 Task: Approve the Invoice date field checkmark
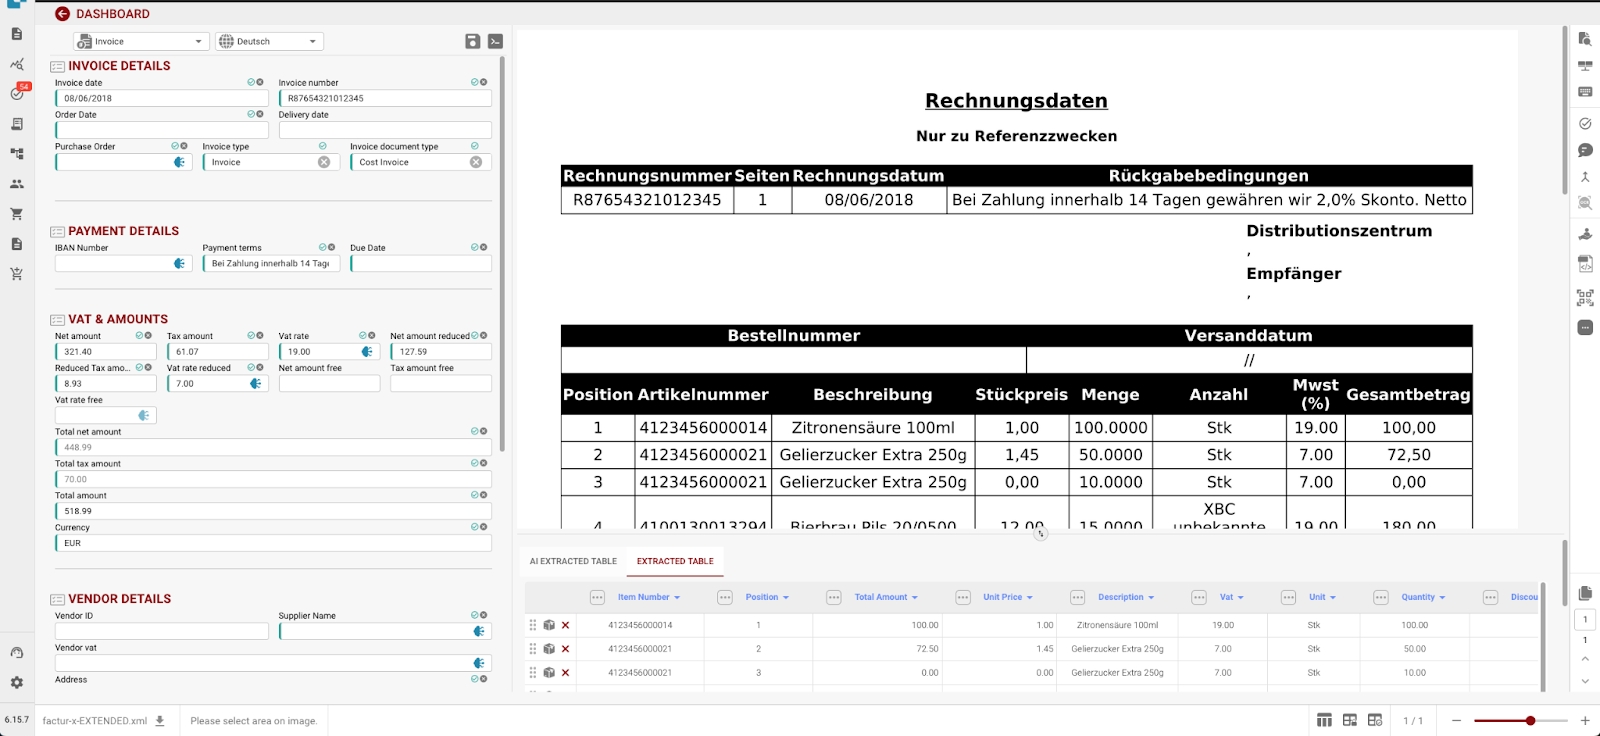coord(251,82)
